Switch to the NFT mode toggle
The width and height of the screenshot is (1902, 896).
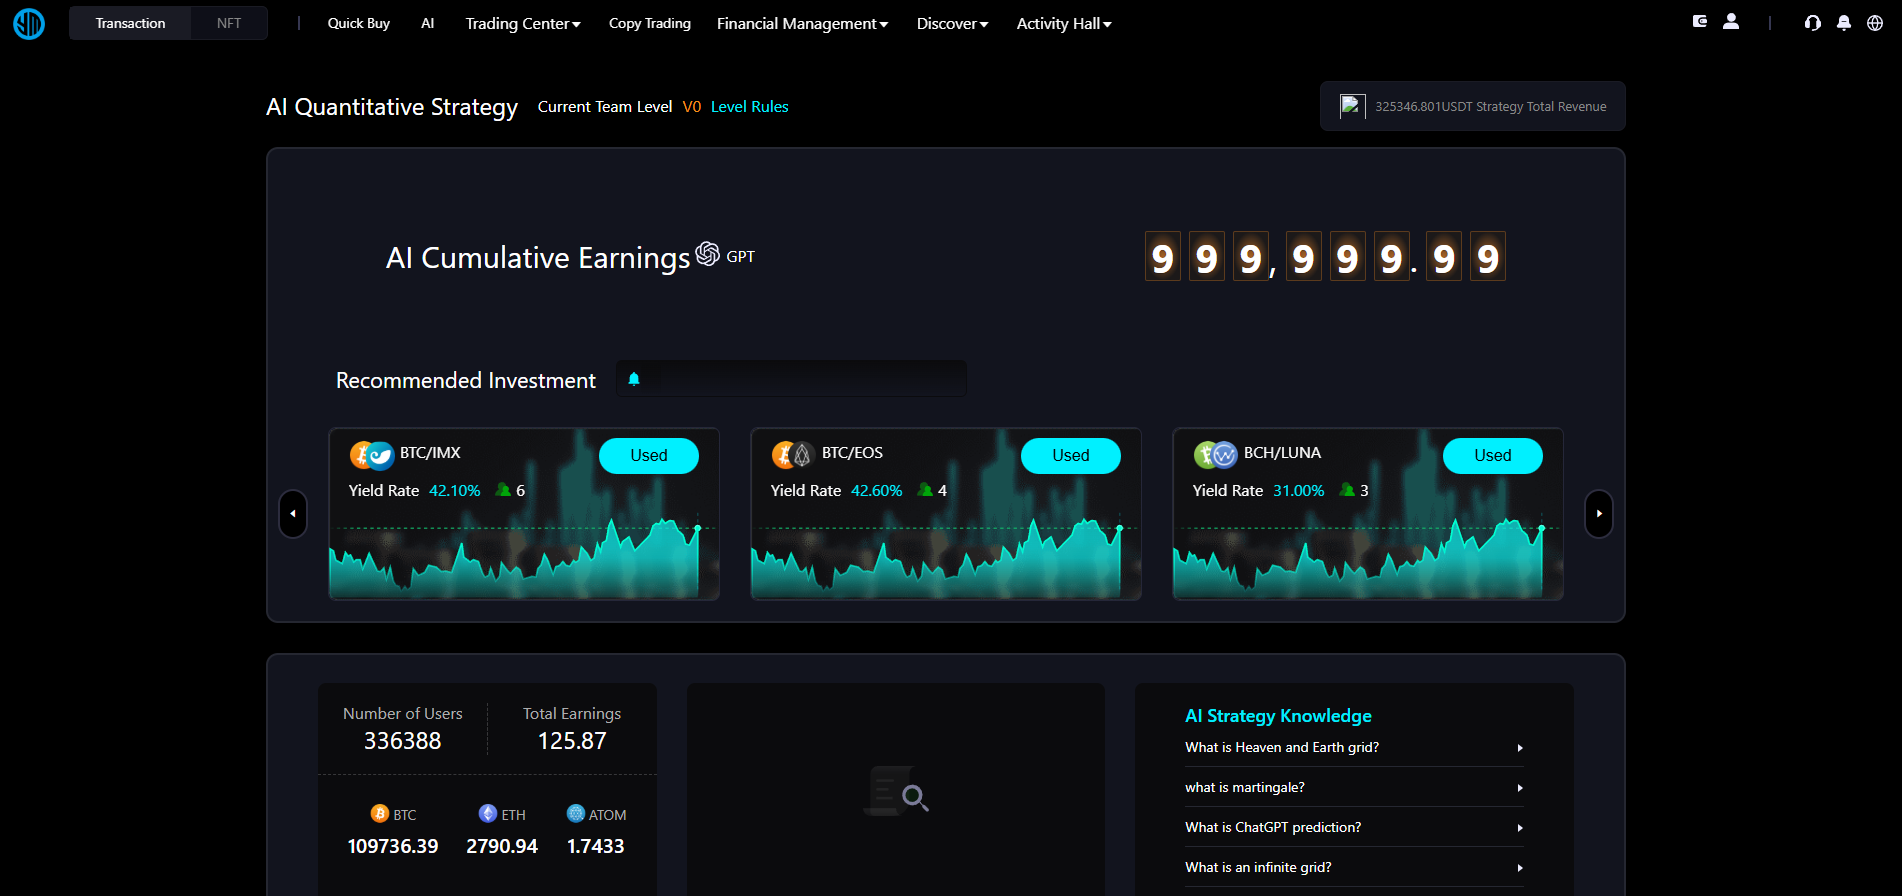tap(229, 23)
